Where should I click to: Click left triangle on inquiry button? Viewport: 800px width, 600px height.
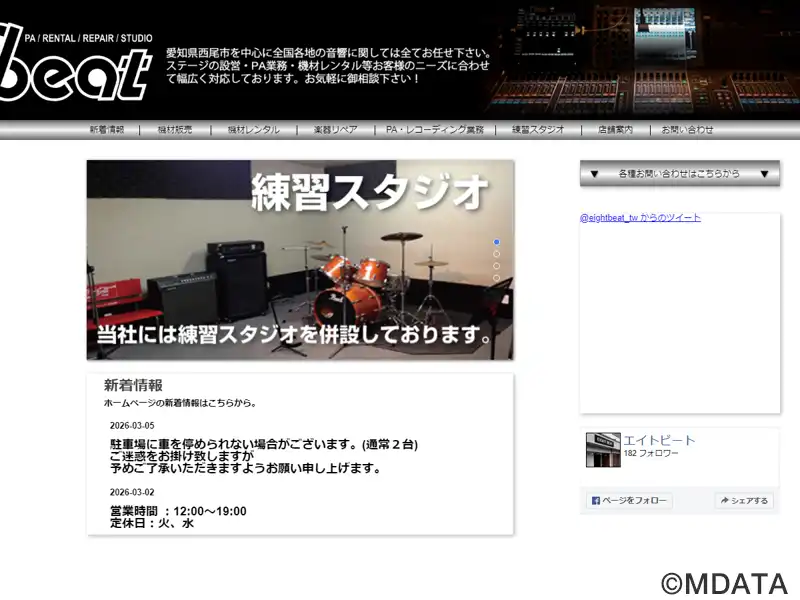(x=594, y=174)
